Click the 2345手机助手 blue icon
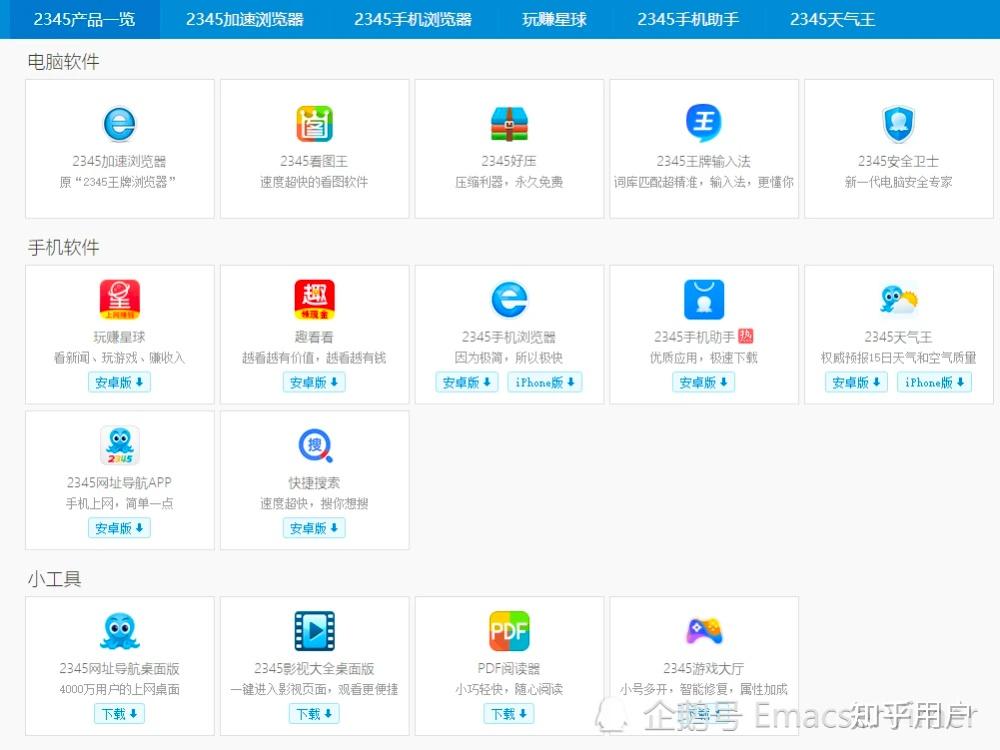1000x750 pixels. [704, 299]
